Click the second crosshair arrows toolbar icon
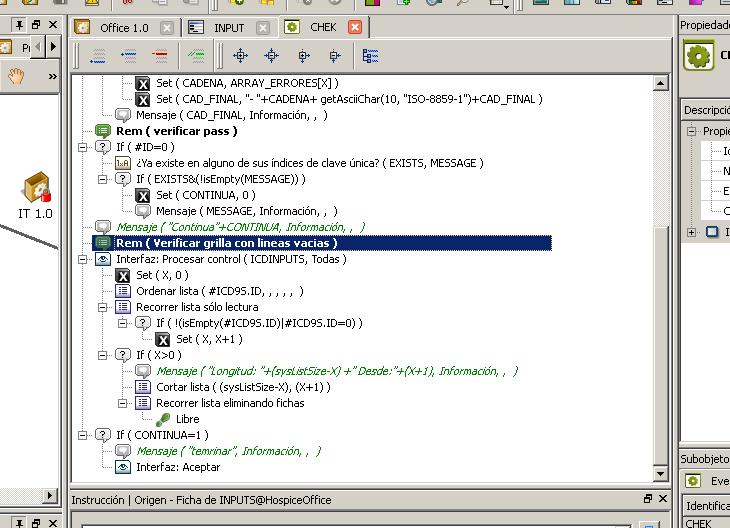 click(271, 56)
